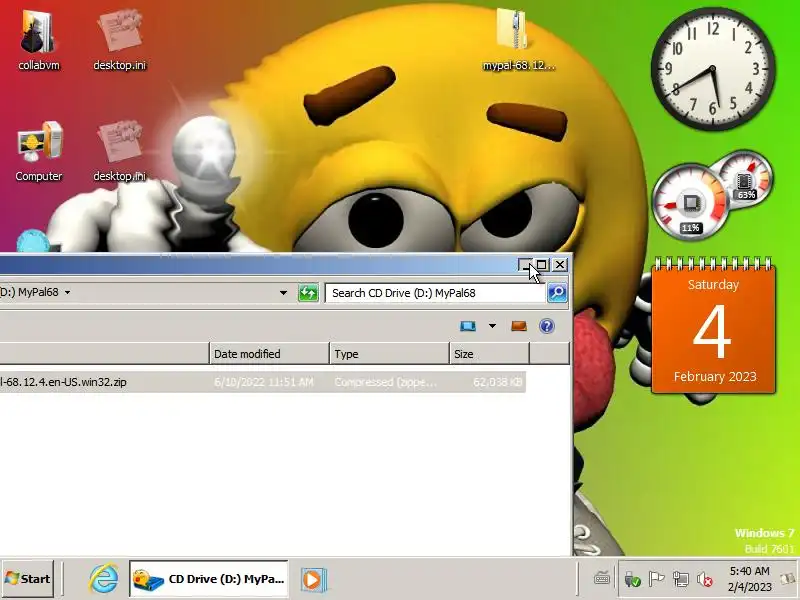Viewport: 800px width, 600px height.
Task: Open the Computer desktop icon
Action: click(x=39, y=151)
